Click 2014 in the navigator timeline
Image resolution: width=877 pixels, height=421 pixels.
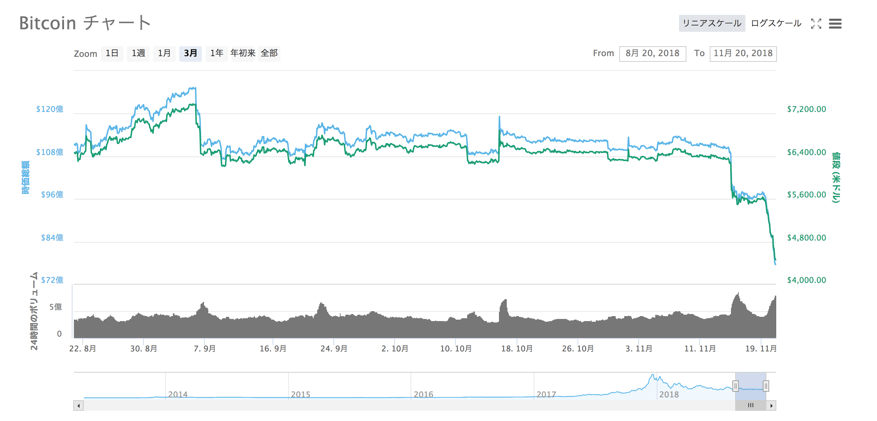click(x=178, y=394)
